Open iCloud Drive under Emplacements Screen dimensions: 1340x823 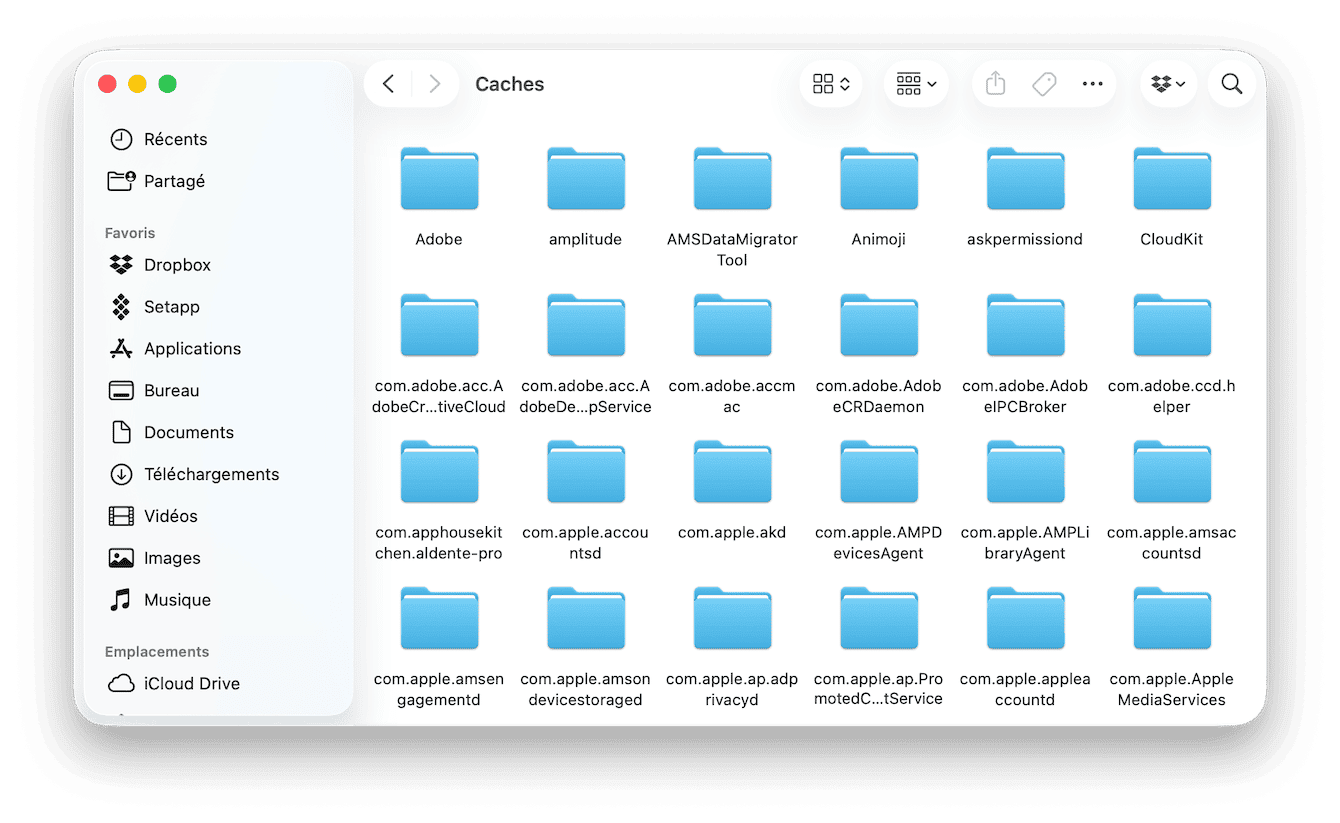pyautogui.click(x=191, y=683)
